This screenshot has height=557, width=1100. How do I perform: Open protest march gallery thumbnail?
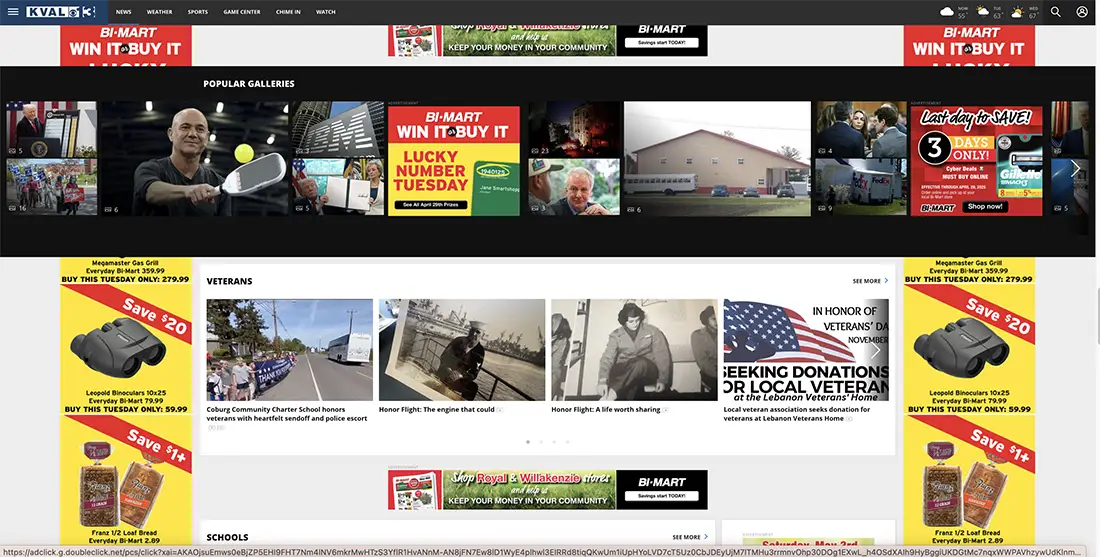point(51,187)
